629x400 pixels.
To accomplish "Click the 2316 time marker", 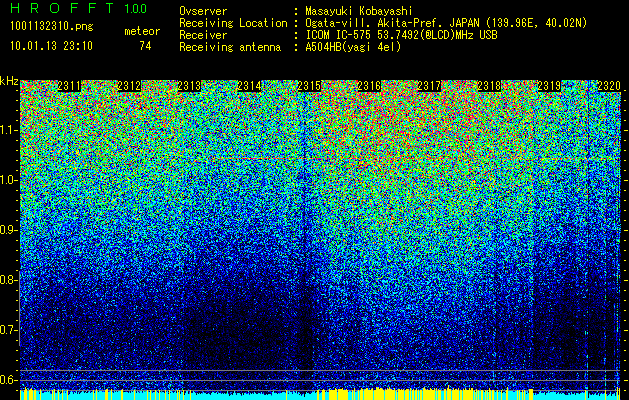I will 369,86.
